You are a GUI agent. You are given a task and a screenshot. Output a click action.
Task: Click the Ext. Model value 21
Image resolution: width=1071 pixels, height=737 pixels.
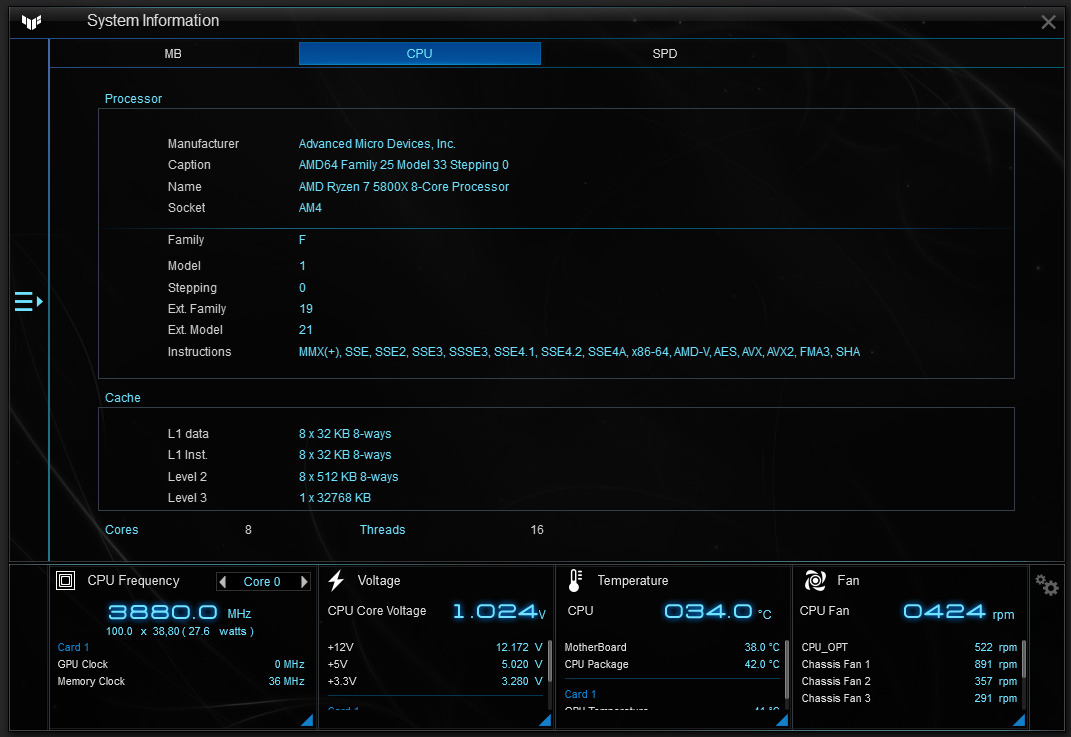(x=306, y=330)
